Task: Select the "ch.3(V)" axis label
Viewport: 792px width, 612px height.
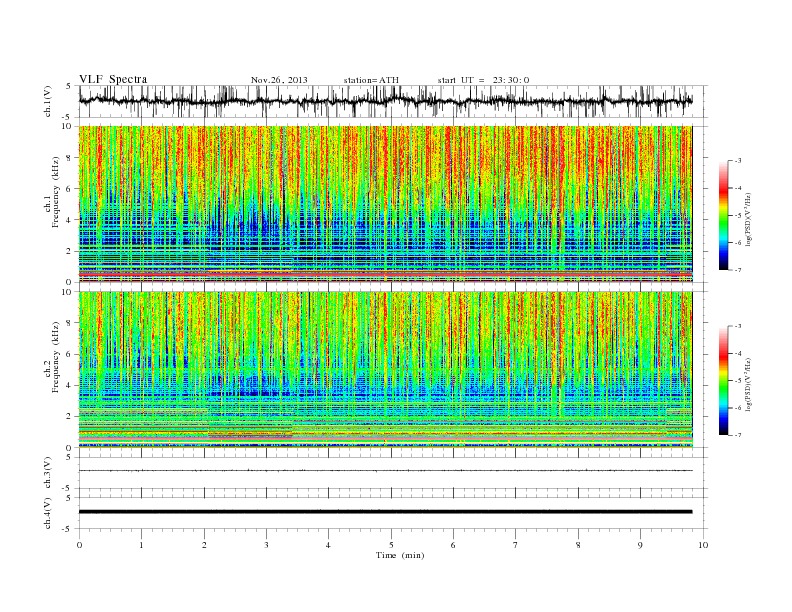Action: [48, 473]
